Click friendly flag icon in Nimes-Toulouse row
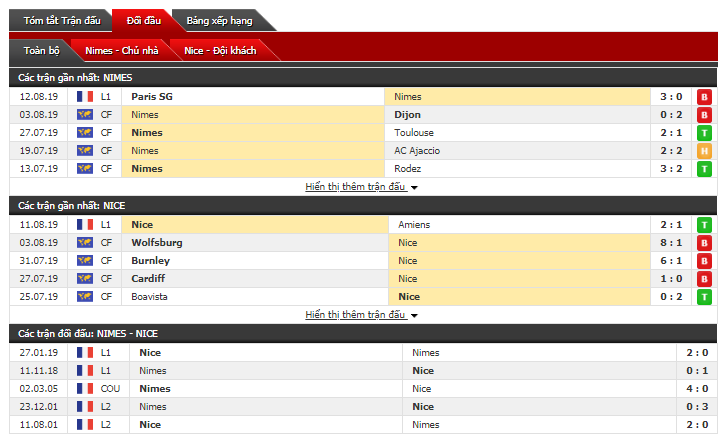719x434 pixels. (85, 133)
